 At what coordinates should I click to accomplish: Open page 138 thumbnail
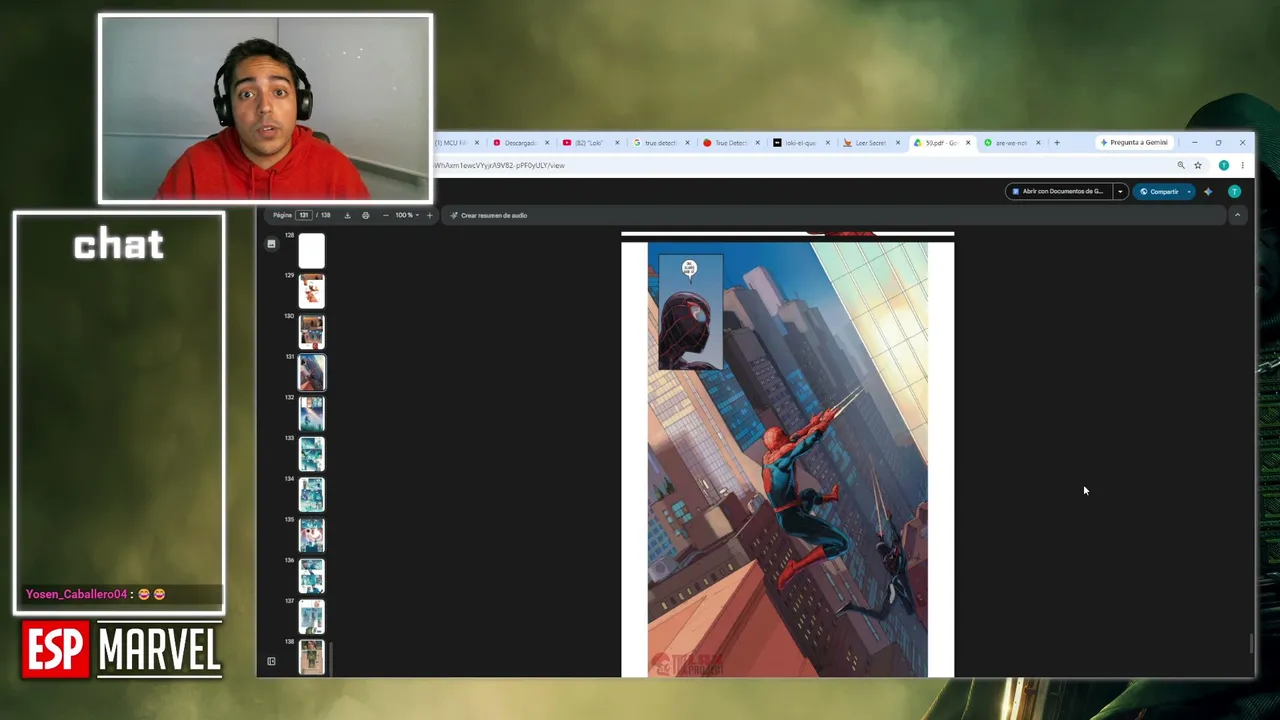coord(312,657)
